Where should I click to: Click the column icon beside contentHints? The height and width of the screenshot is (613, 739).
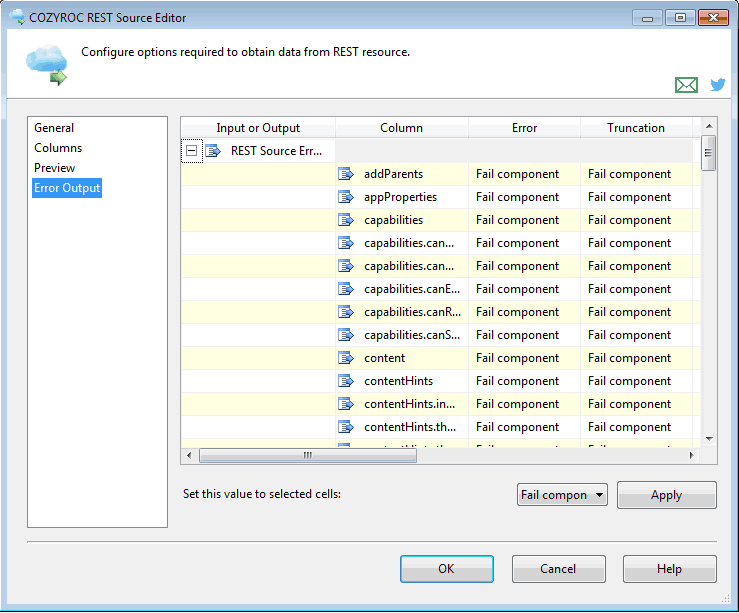pos(346,381)
